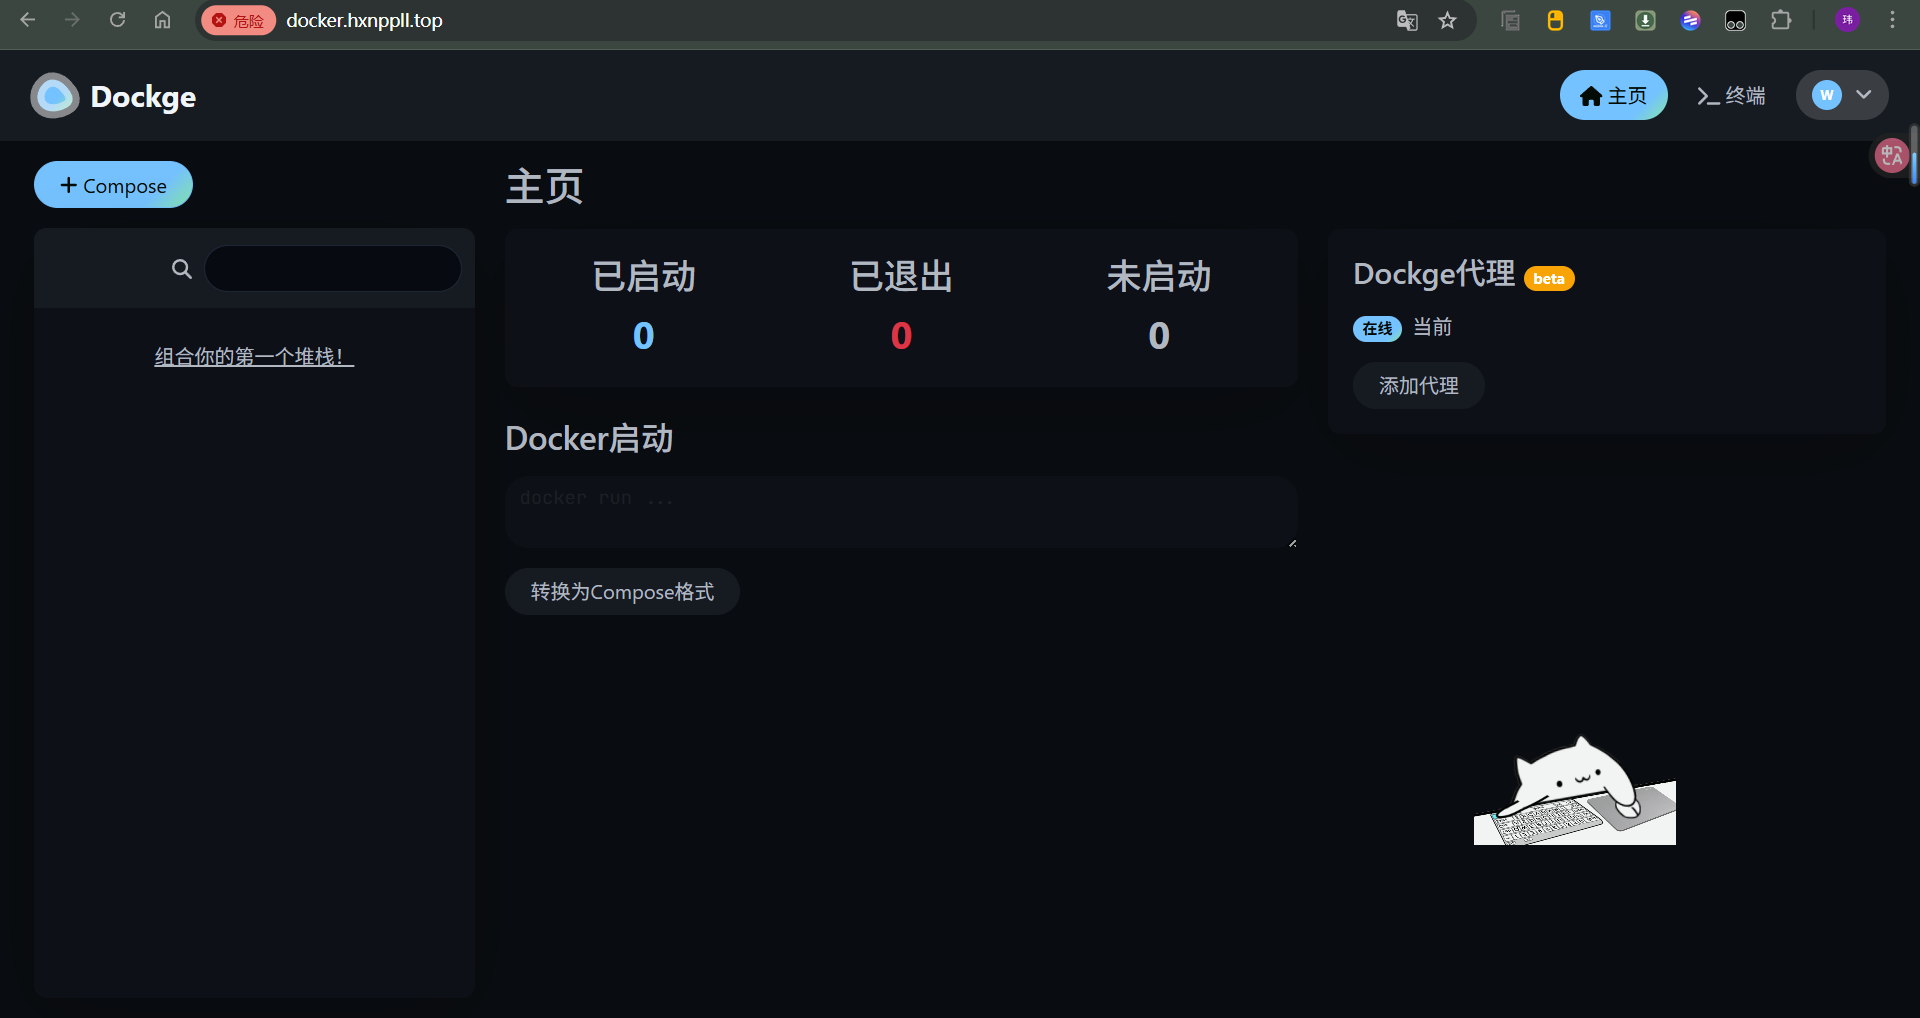Click the 在线 status badge
The image size is (1920, 1018).
pos(1377,329)
